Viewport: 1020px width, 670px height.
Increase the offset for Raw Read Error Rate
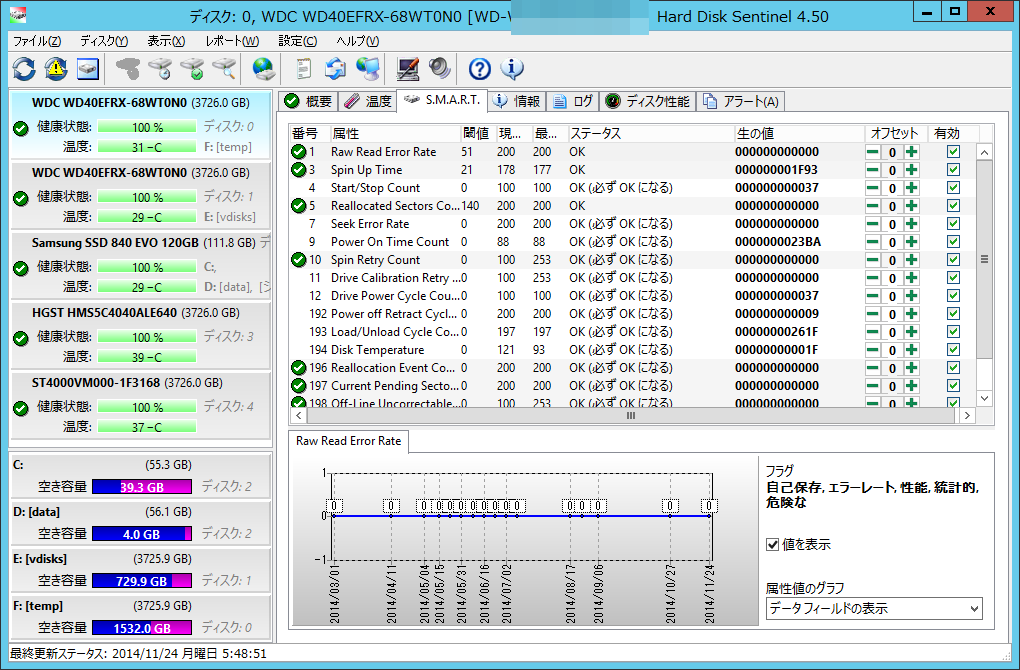coord(911,152)
